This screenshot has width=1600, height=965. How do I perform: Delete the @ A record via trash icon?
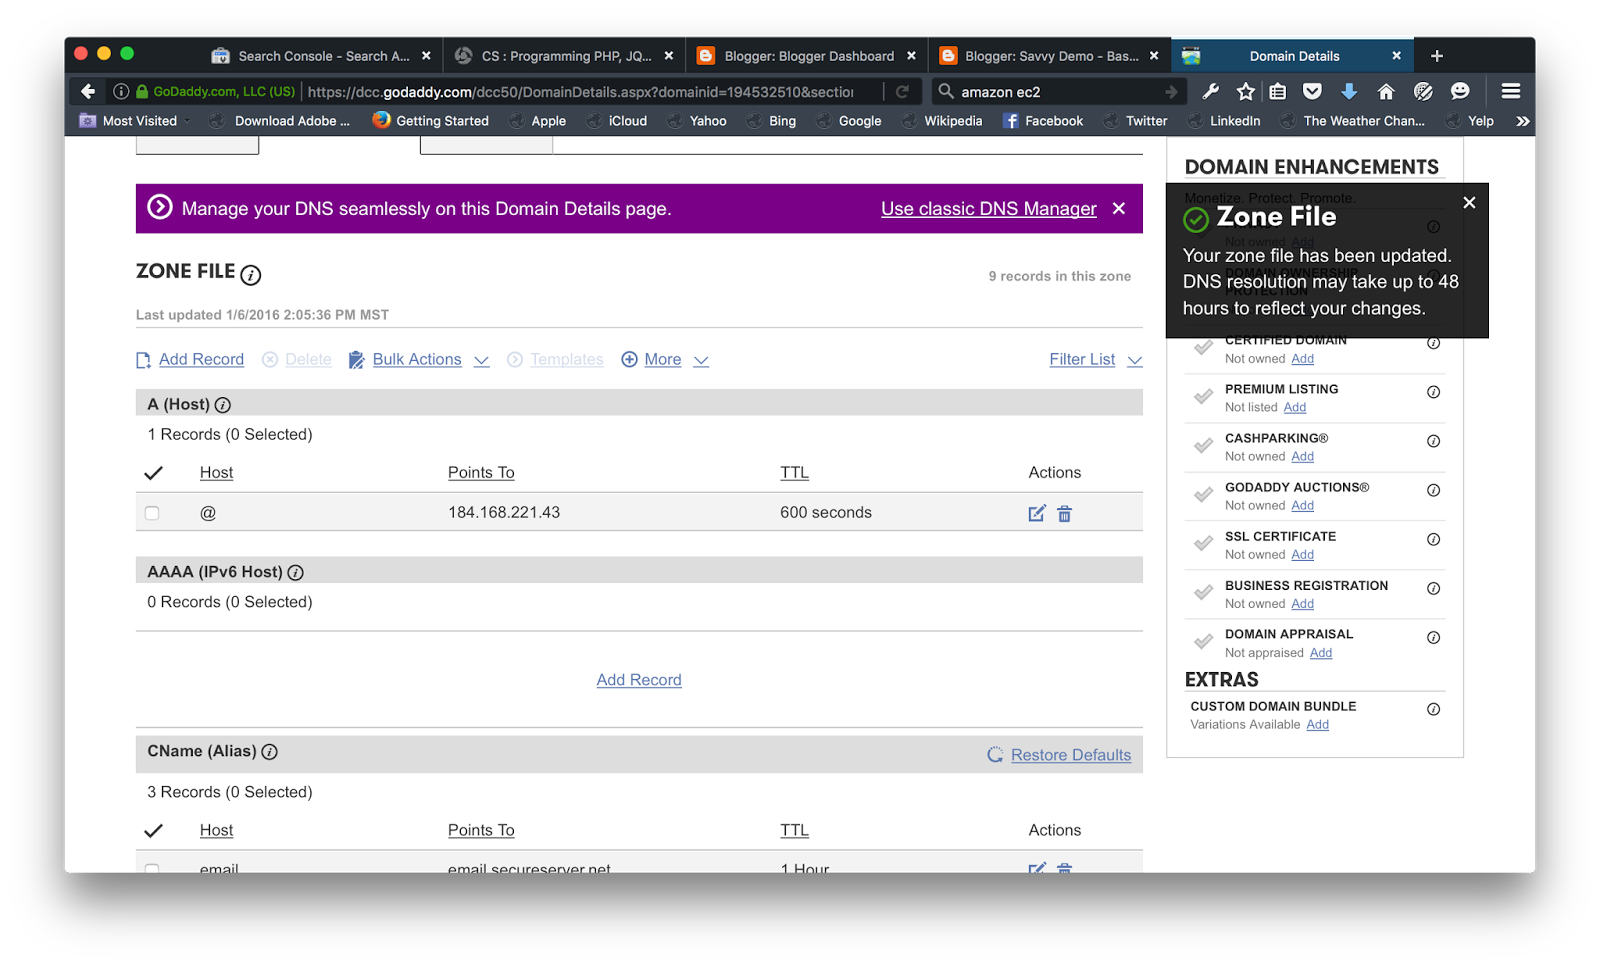coord(1064,513)
